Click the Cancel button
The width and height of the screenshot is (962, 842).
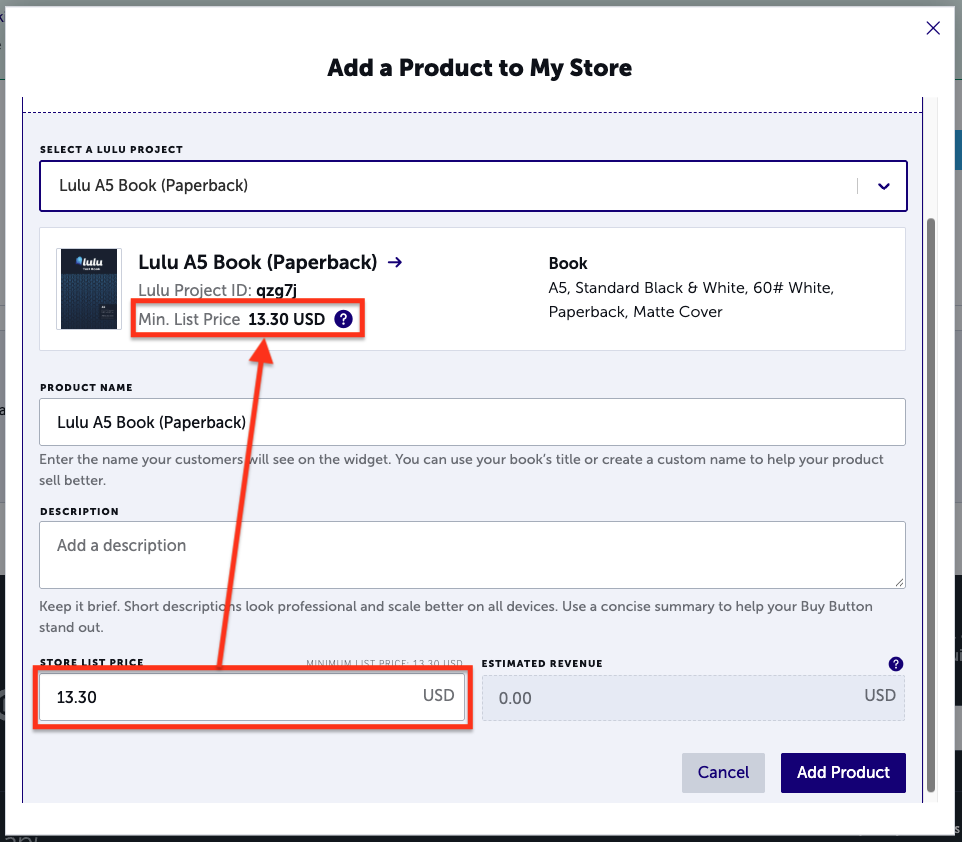723,773
